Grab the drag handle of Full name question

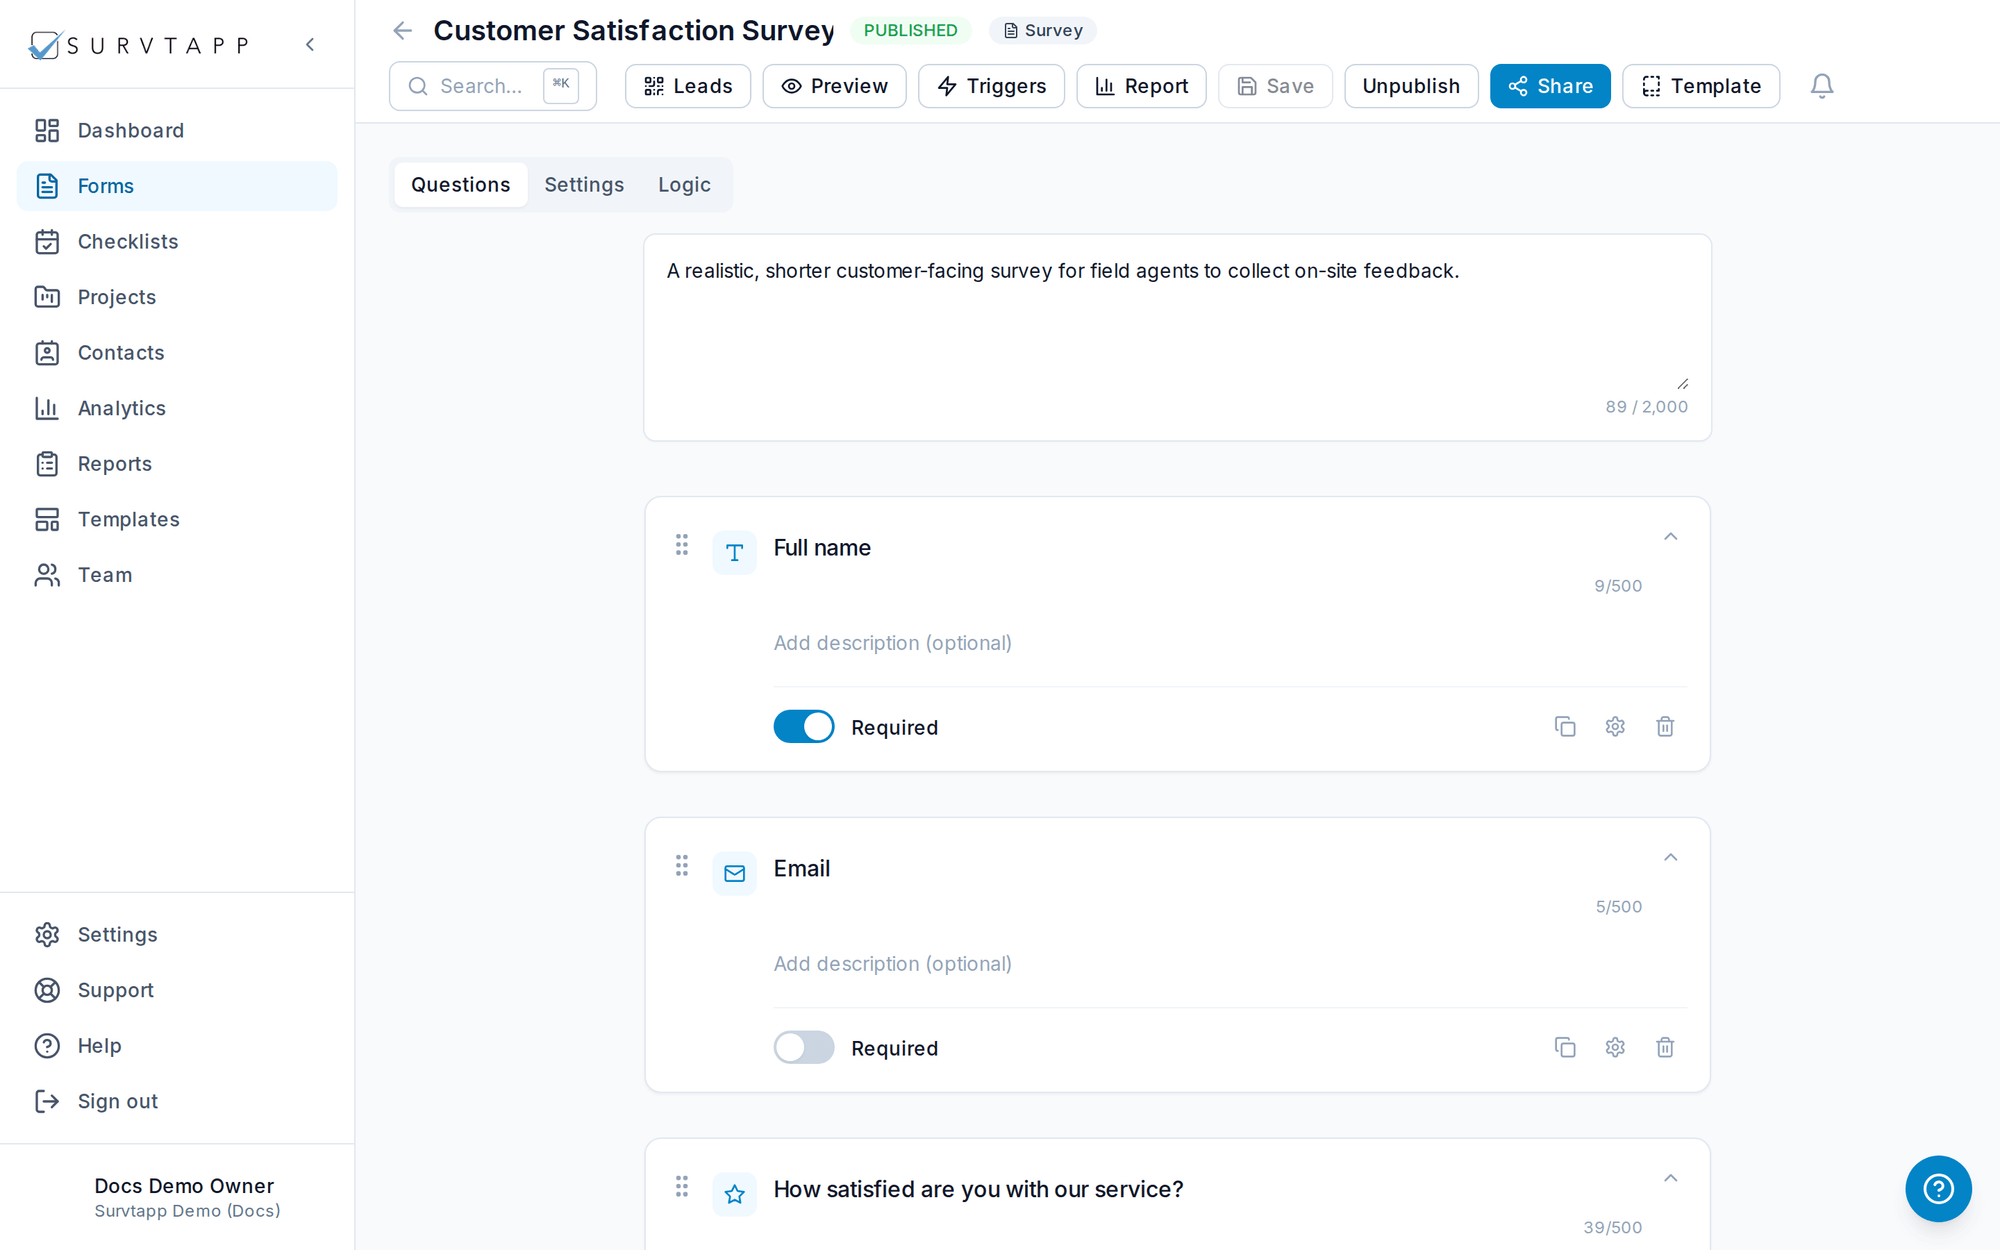click(x=682, y=545)
